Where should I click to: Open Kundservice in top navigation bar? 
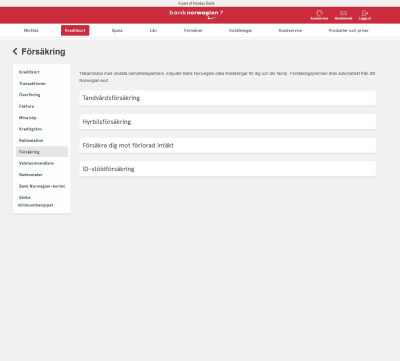coord(290,30)
